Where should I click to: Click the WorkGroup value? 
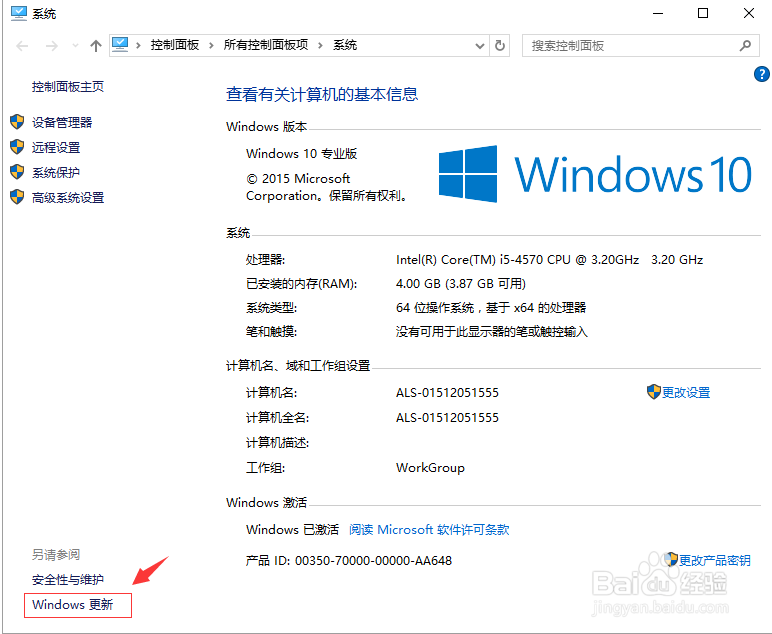click(x=430, y=468)
